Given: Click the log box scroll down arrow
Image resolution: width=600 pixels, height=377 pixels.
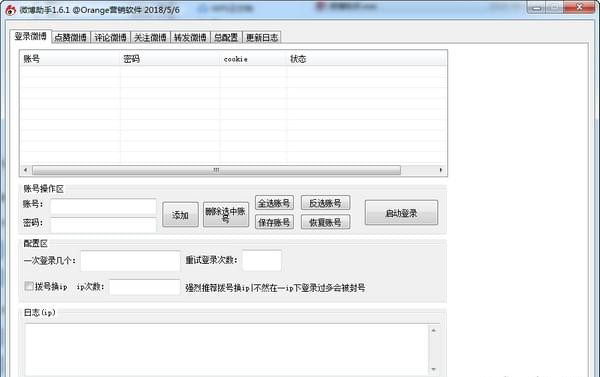Looking at the screenshot, I should click(x=434, y=369).
